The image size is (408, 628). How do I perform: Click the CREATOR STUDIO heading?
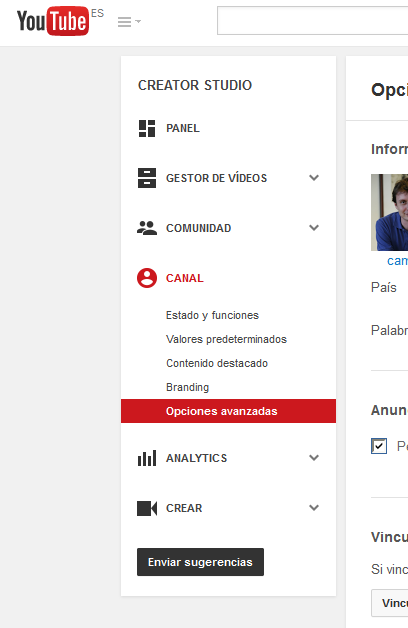tap(195, 85)
